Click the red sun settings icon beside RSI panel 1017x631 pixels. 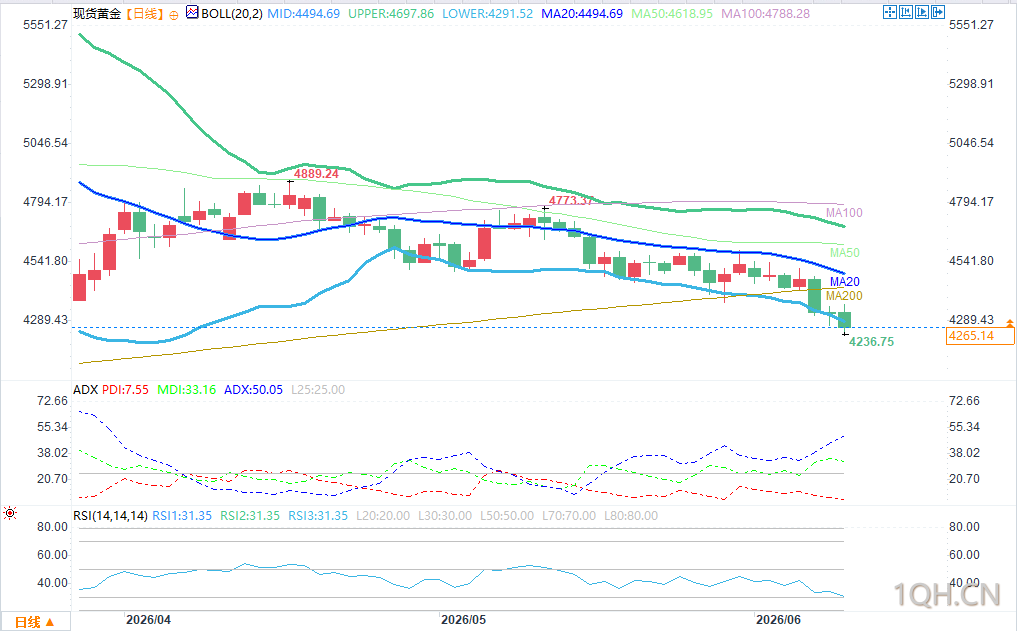10,514
